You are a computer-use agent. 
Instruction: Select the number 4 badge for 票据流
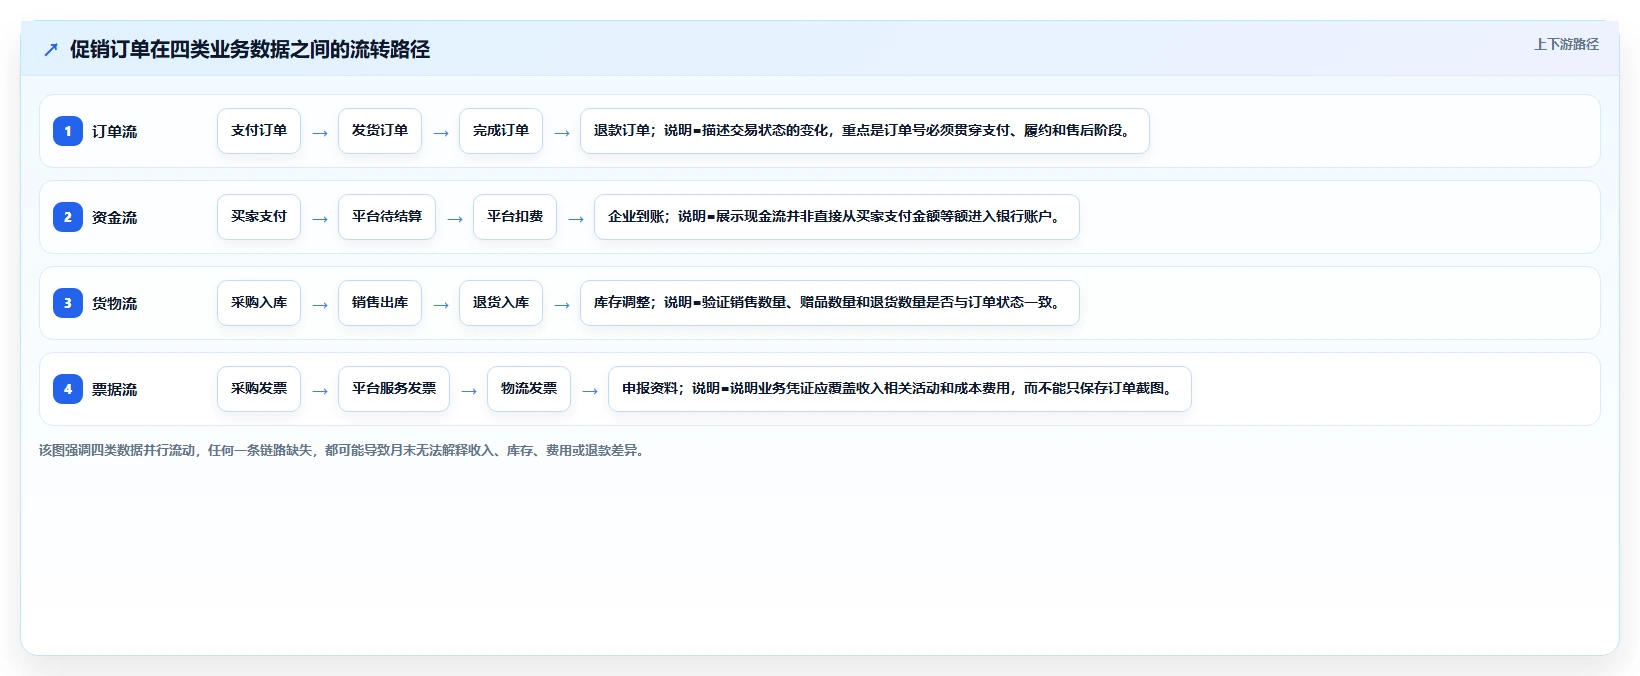68,389
